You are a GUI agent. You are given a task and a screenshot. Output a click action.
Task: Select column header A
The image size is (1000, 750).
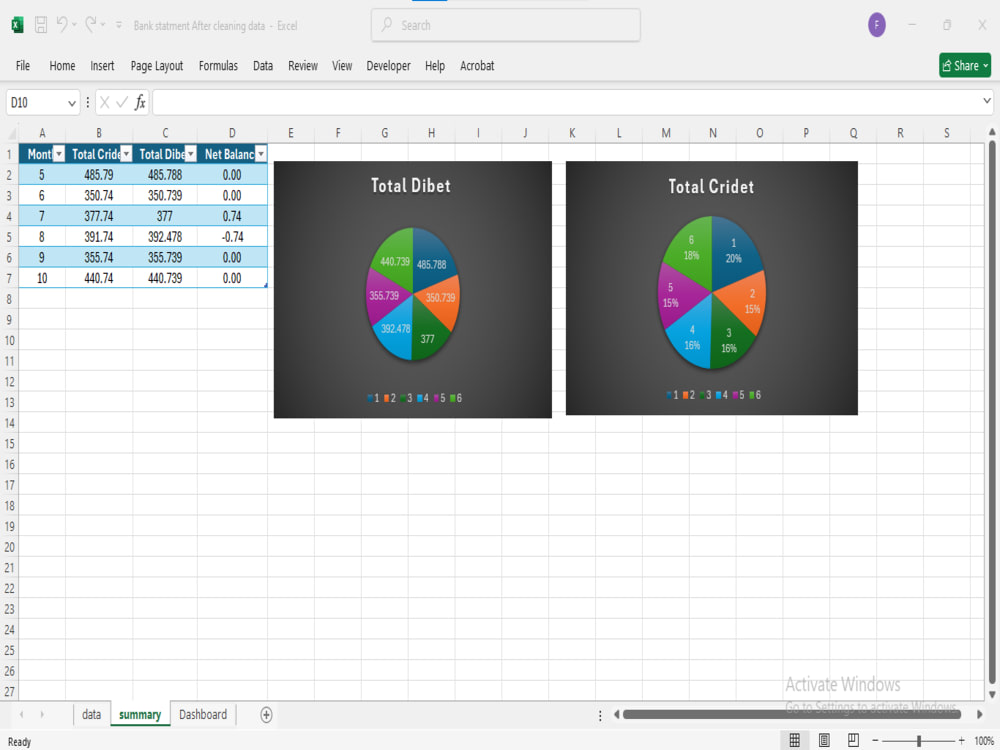[x=42, y=133]
